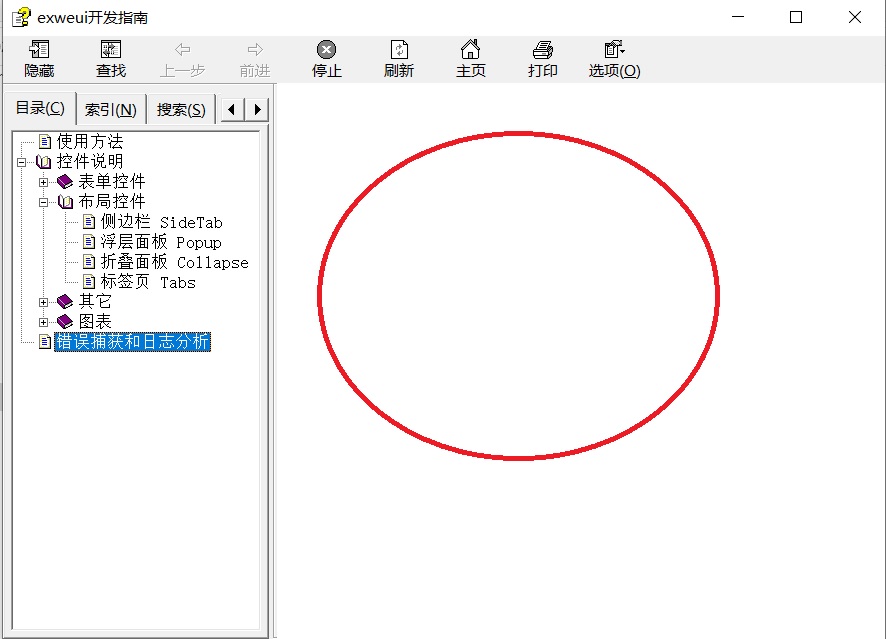The width and height of the screenshot is (886, 639).
Task: Maximize the exweui开发指南 window
Action: (x=796, y=17)
